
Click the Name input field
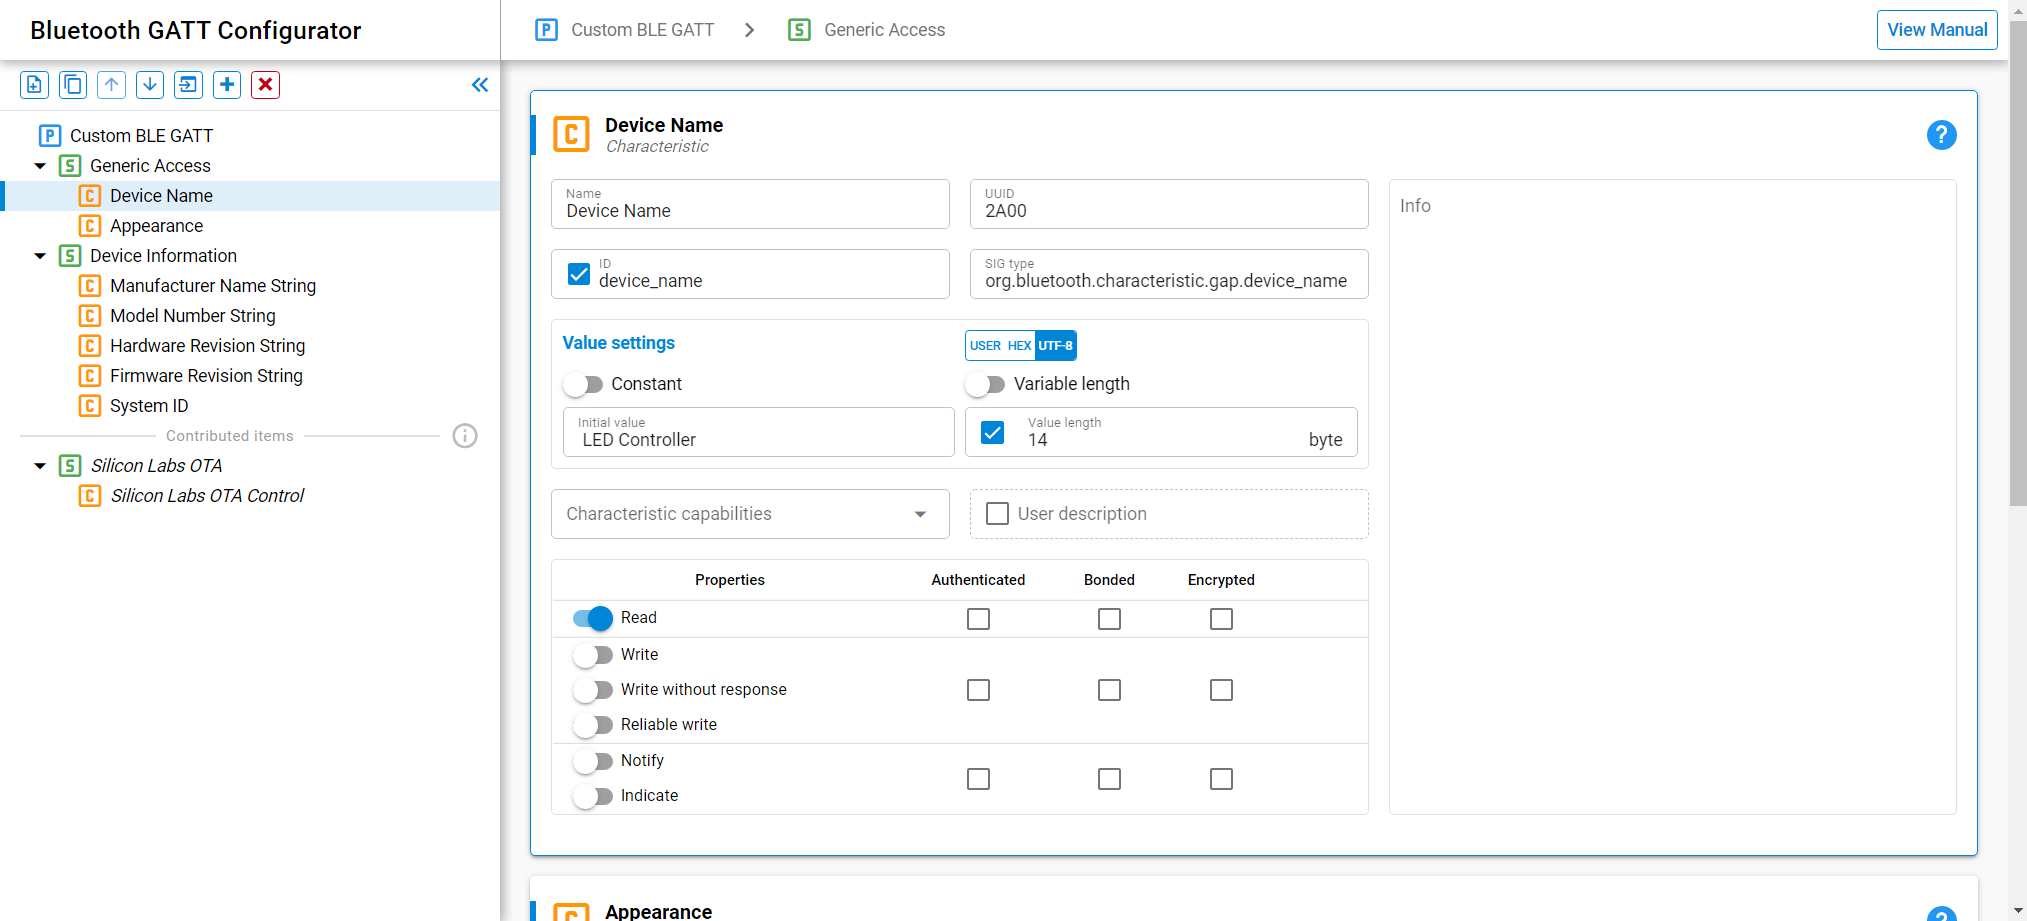tap(750, 204)
